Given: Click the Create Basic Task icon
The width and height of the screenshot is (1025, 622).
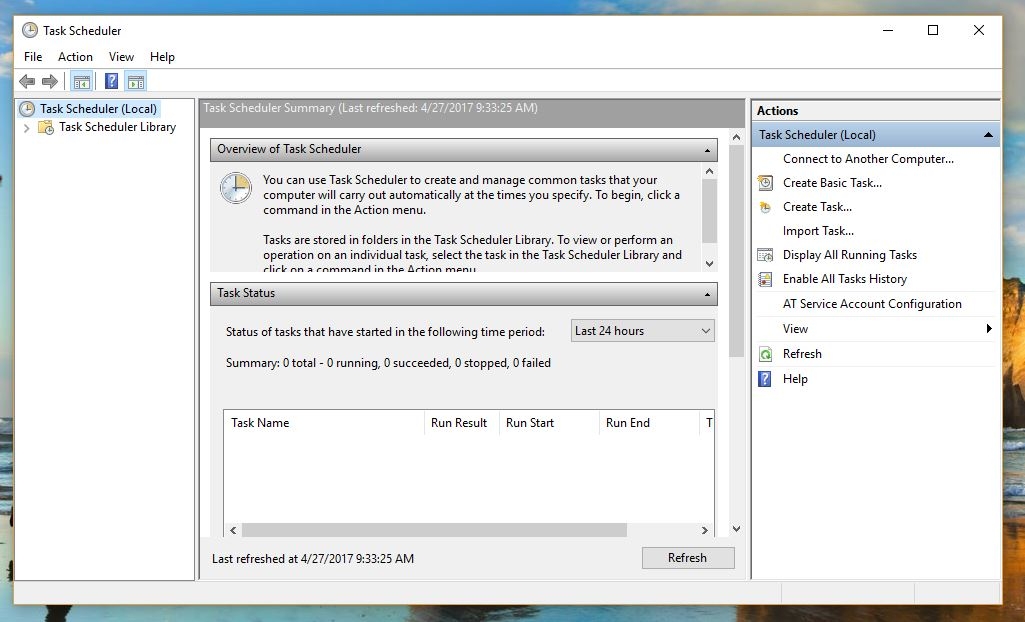Looking at the screenshot, I should click(765, 183).
